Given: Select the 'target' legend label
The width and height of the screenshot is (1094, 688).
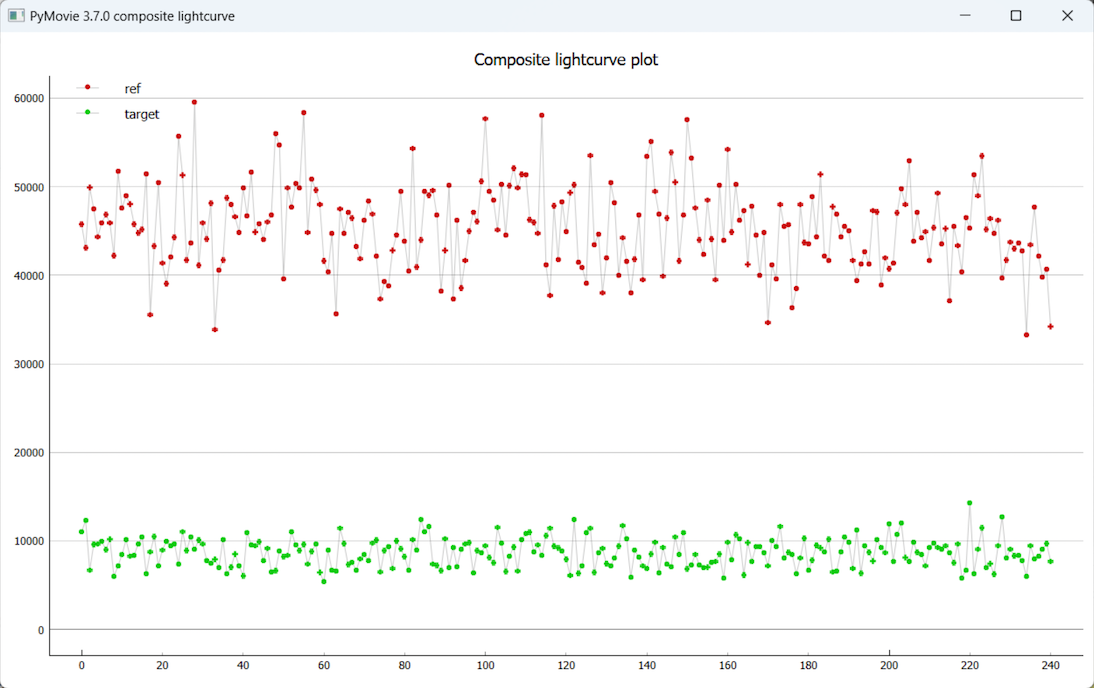Looking at the screenshot, I should tap(141, 114).
